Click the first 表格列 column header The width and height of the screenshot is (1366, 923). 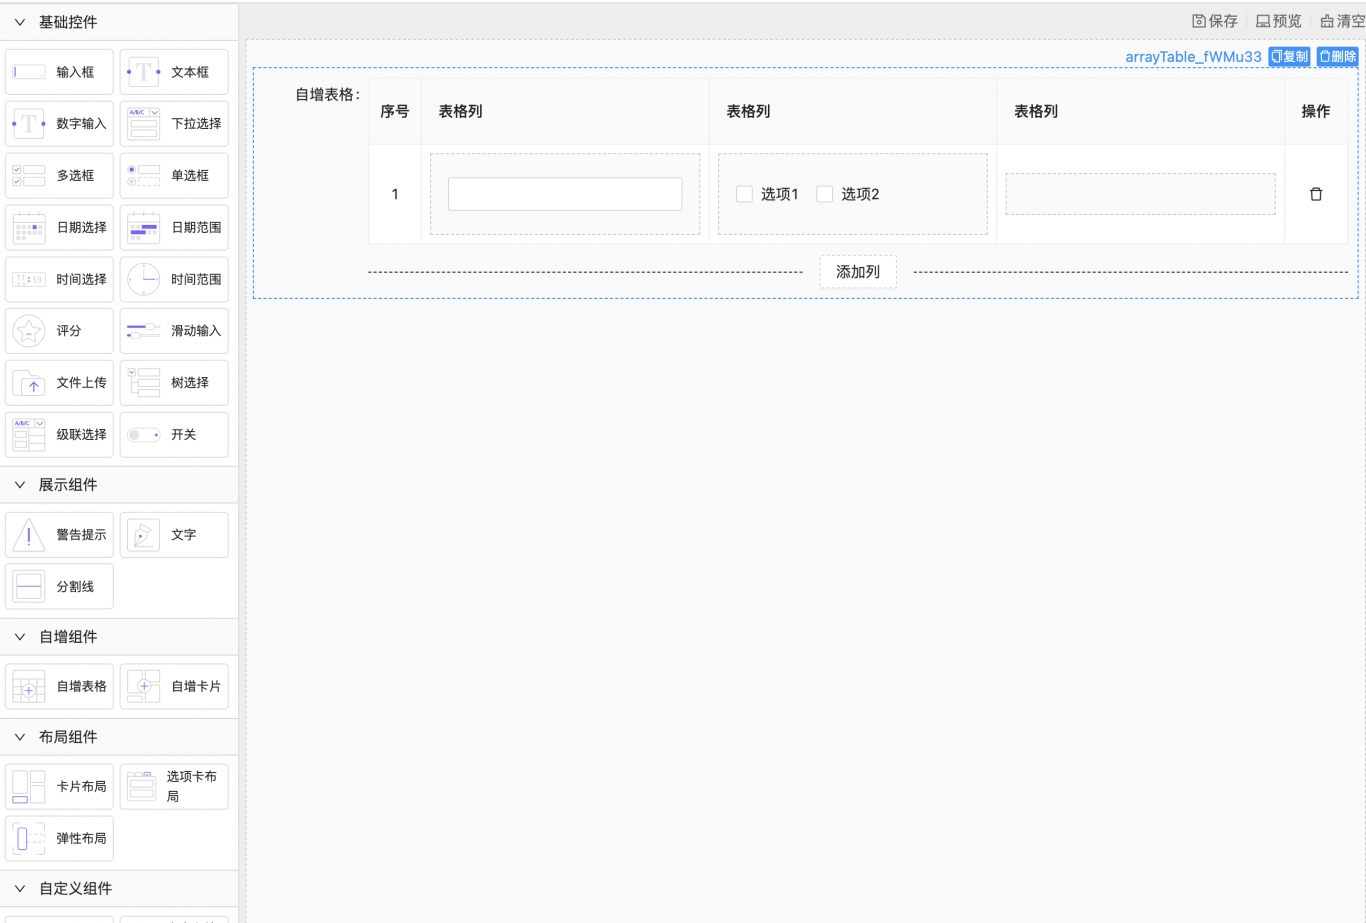565,111
